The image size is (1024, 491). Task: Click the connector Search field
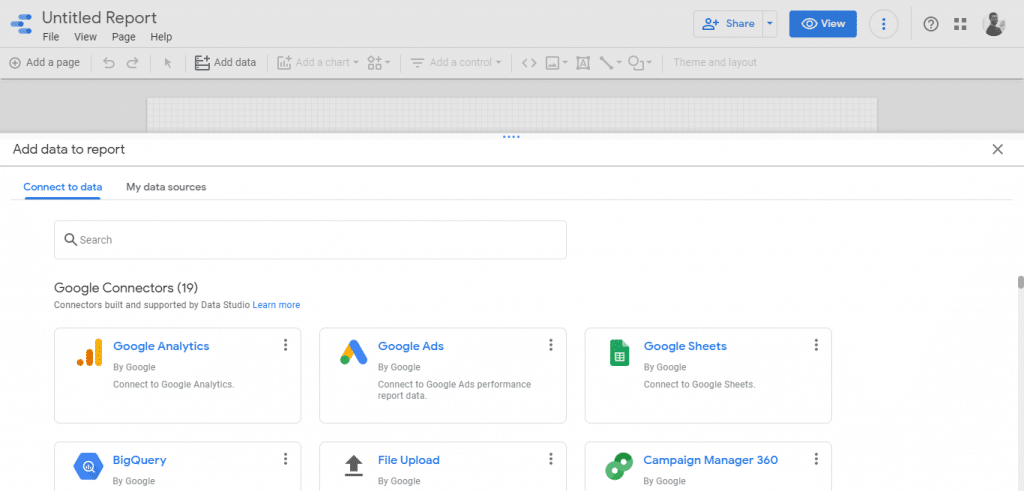tap(310, 240)
